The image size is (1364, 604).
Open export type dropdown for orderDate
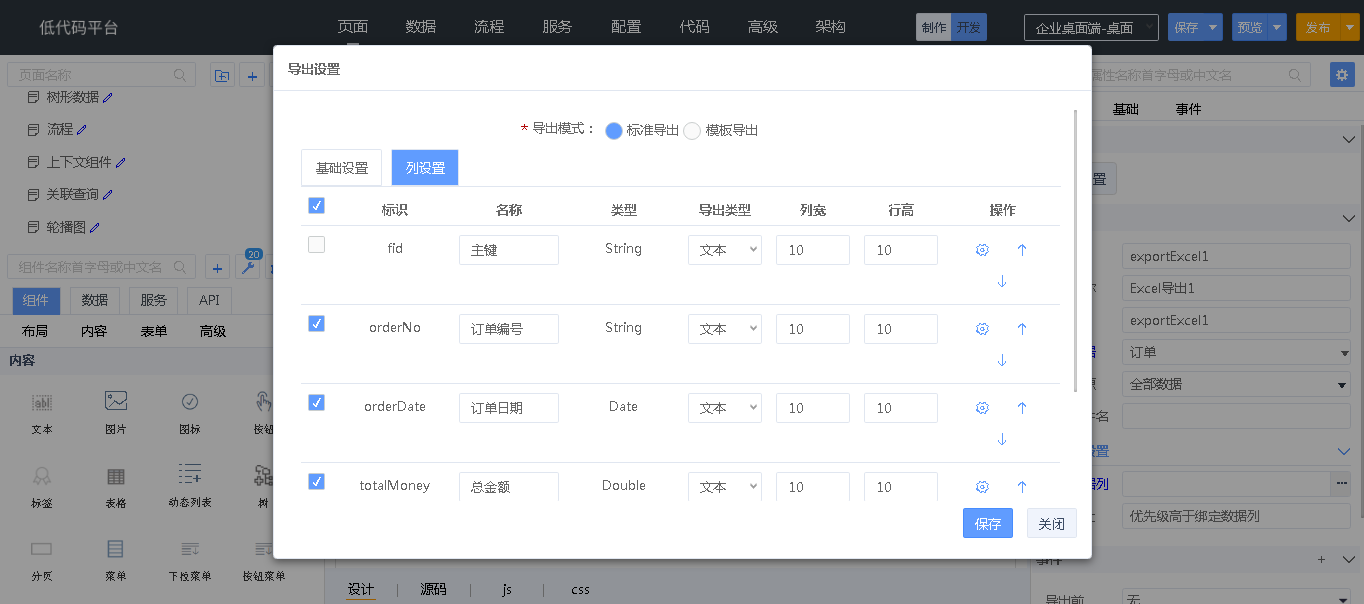click(x=725, y=408)
